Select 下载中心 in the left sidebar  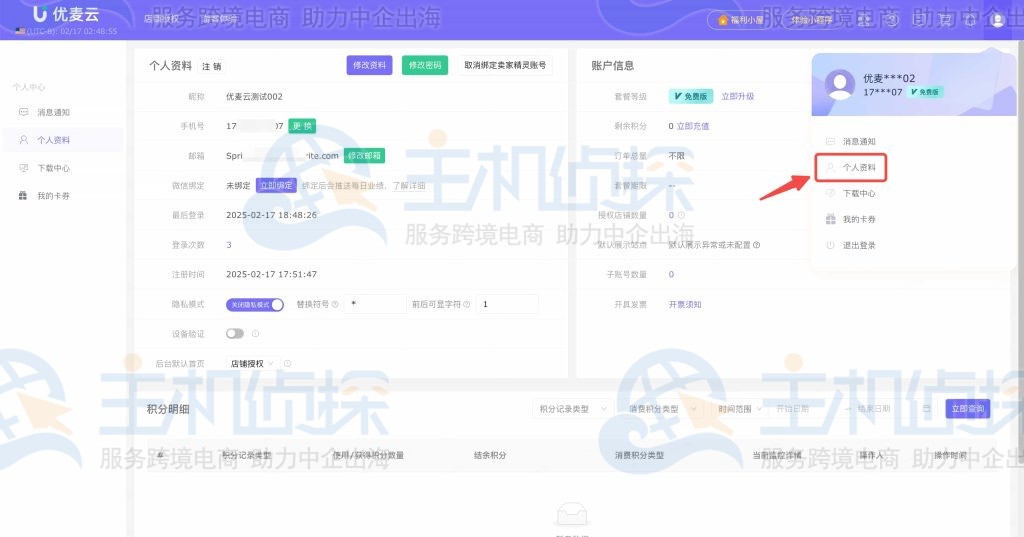[62, 168]
